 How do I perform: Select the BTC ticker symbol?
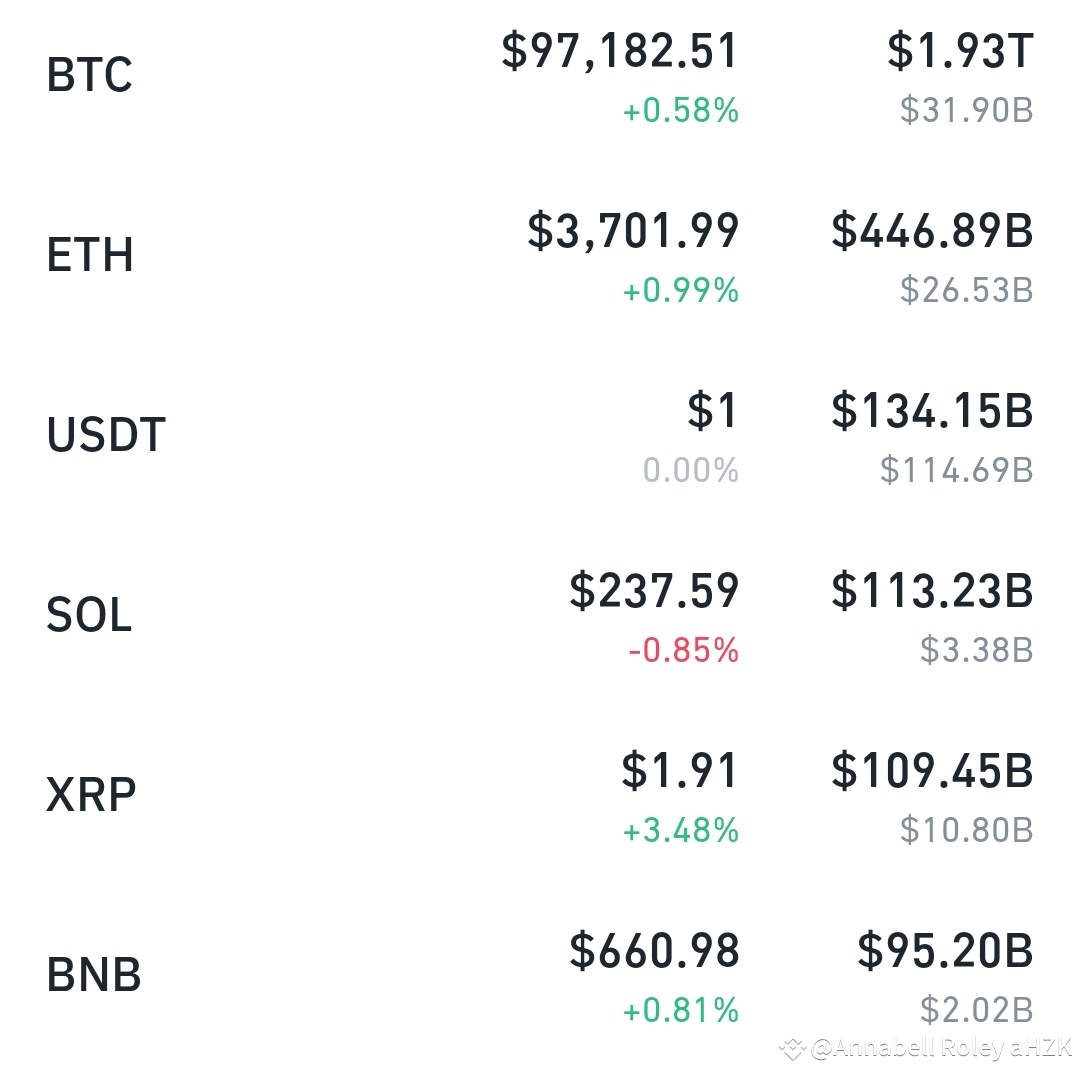click(x=88, y=75)
